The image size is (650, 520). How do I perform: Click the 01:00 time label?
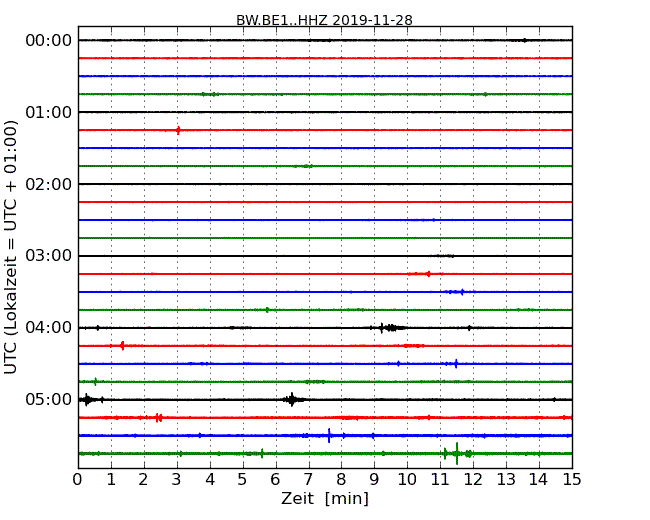click(x=49, y=112)
